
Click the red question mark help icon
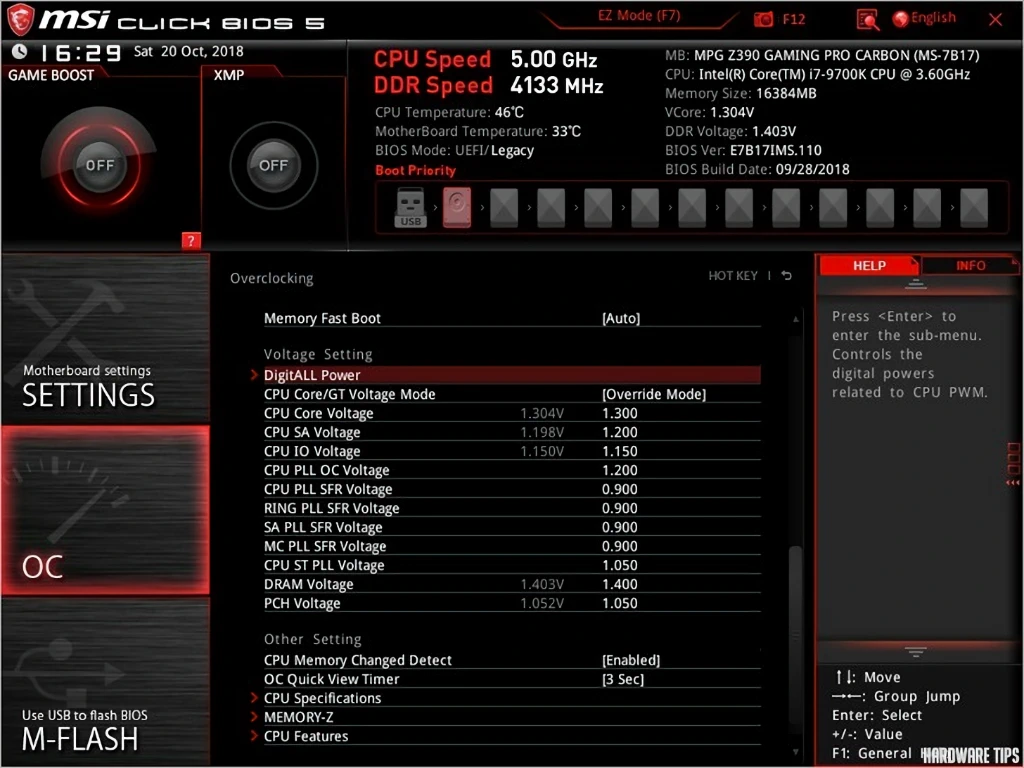(191, 241)
